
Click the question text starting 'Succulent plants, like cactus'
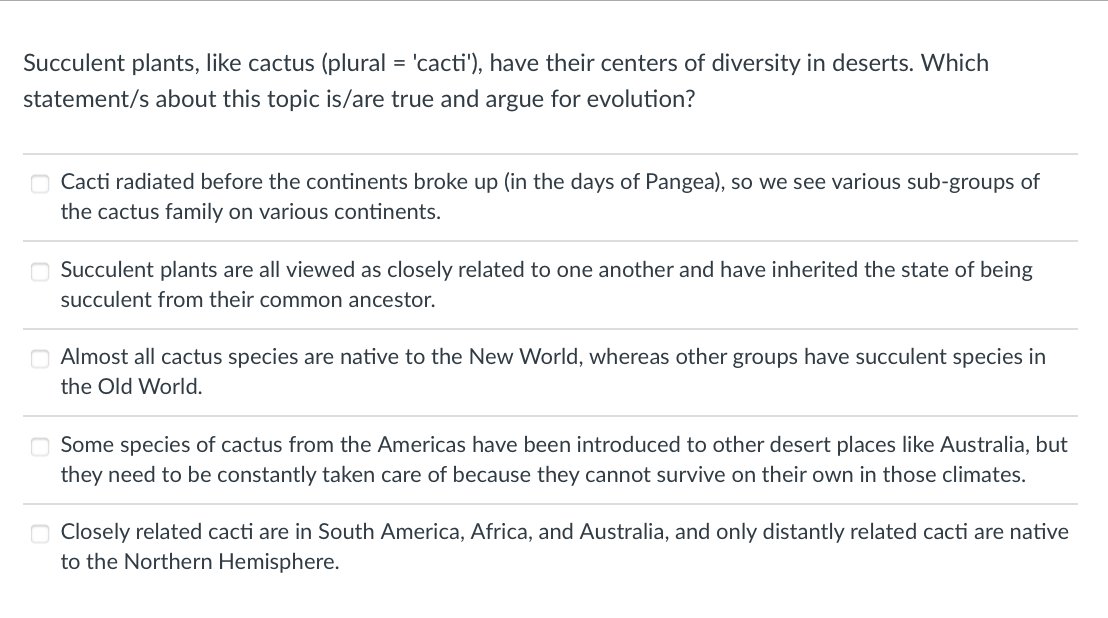(x=506, y=63)
